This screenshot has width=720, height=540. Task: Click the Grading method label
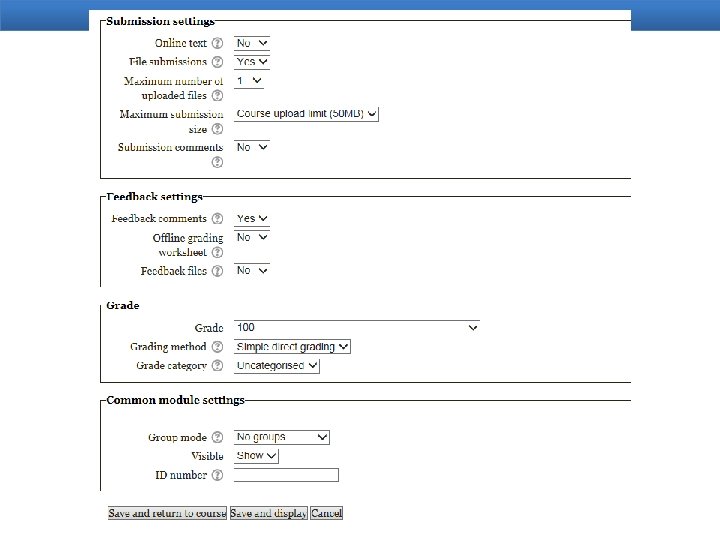(168, 347)
